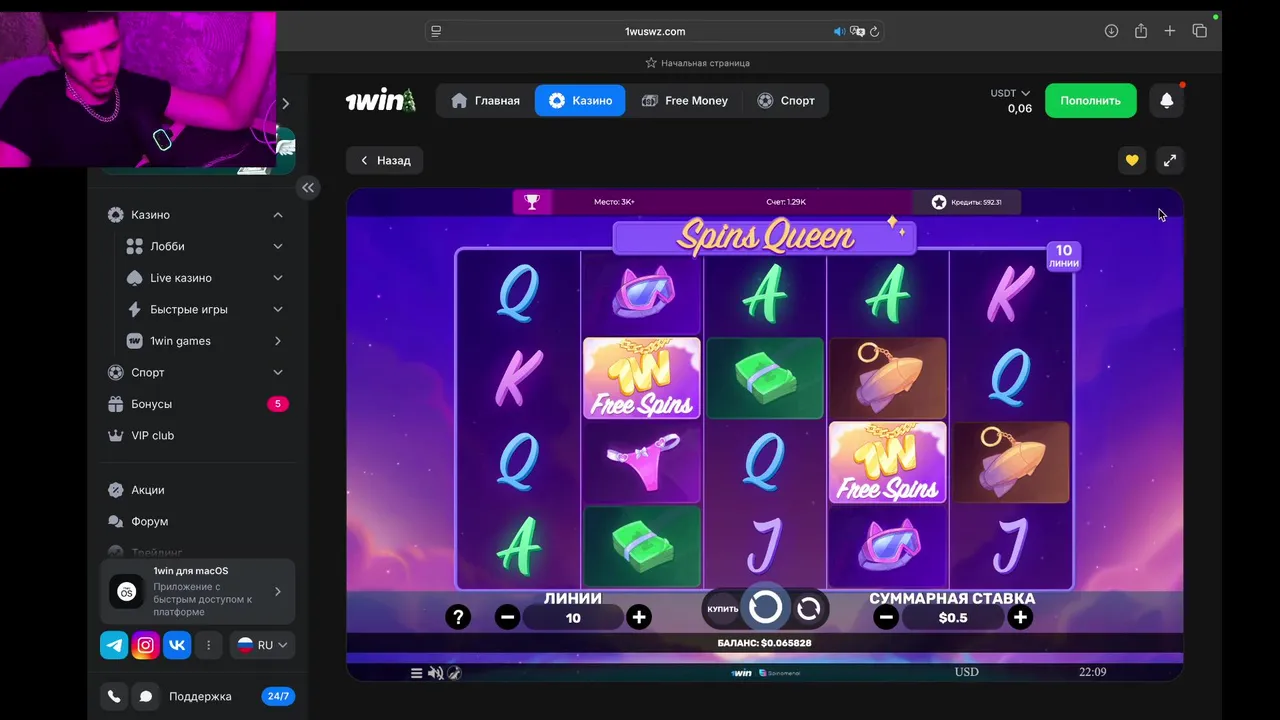Open RU language dropdown
The image size is (1280, 720).
click(x=262, y=645)
